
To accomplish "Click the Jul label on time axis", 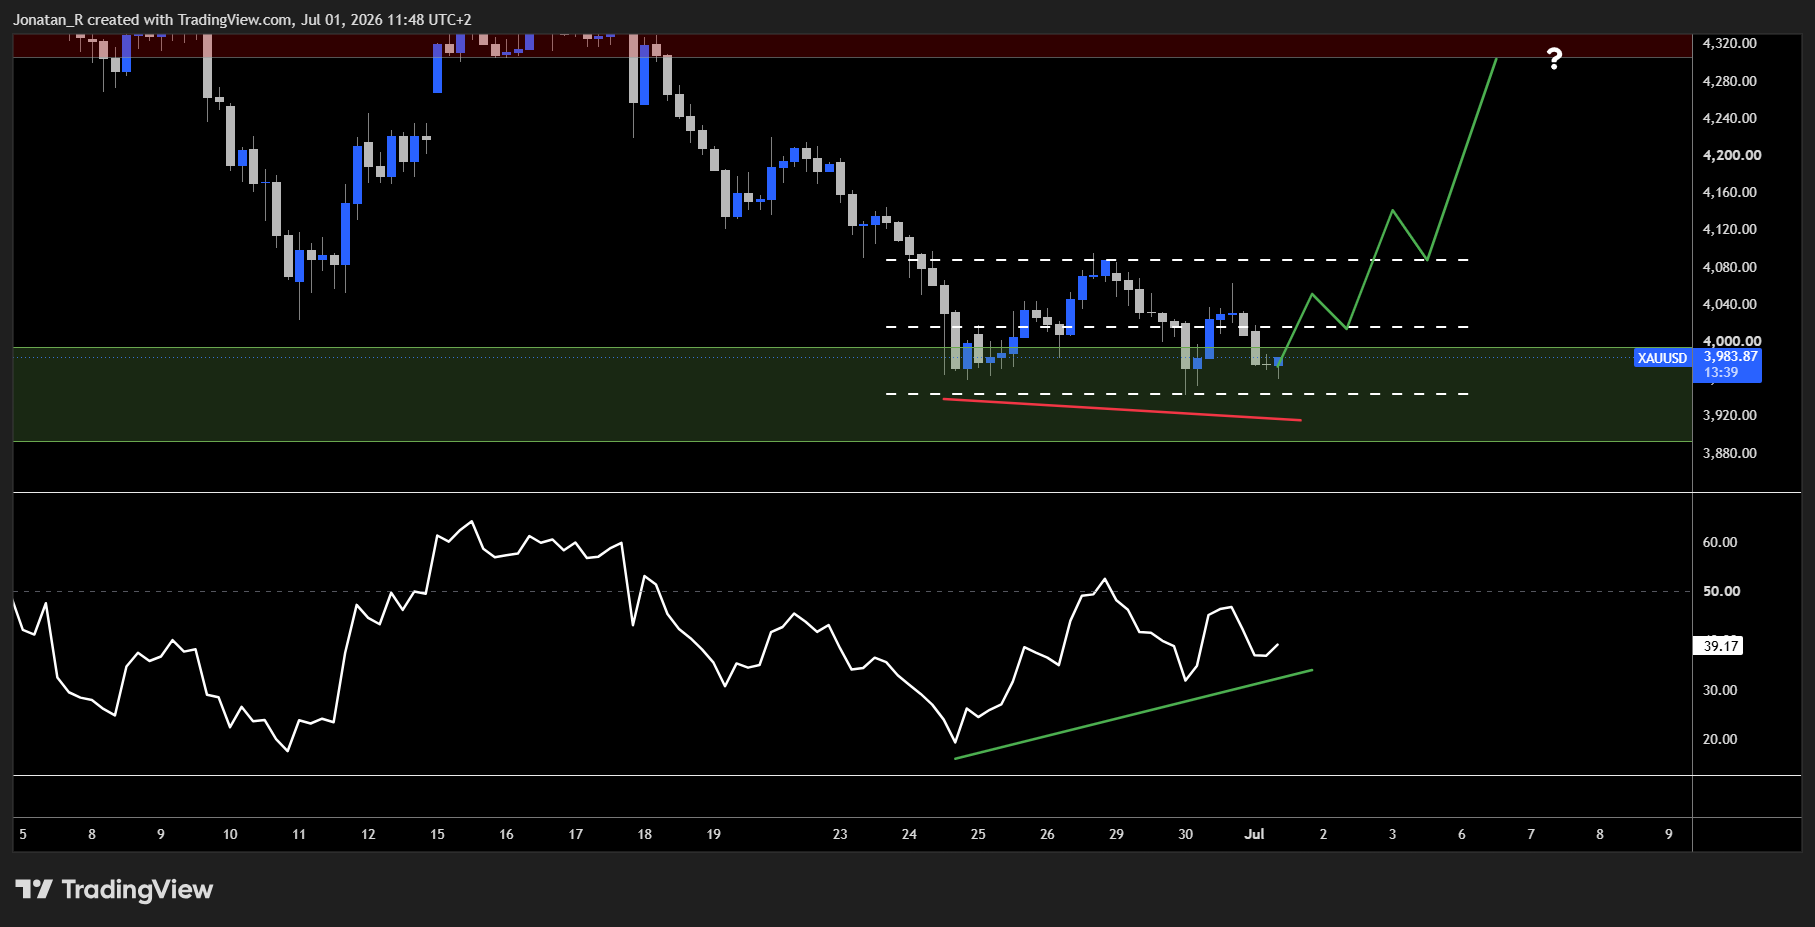I will pyautogui.click(x=1254, y=834).
